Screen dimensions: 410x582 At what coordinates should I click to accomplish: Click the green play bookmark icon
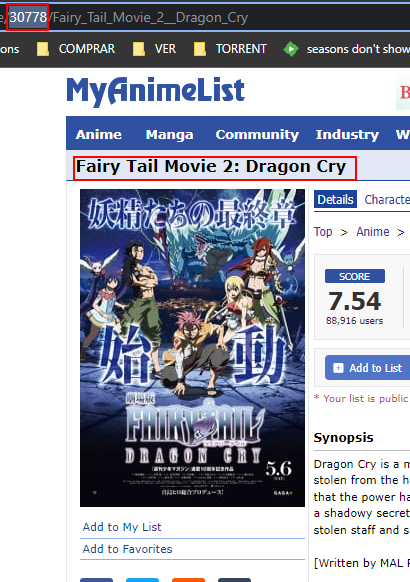[x=291, y=49]
